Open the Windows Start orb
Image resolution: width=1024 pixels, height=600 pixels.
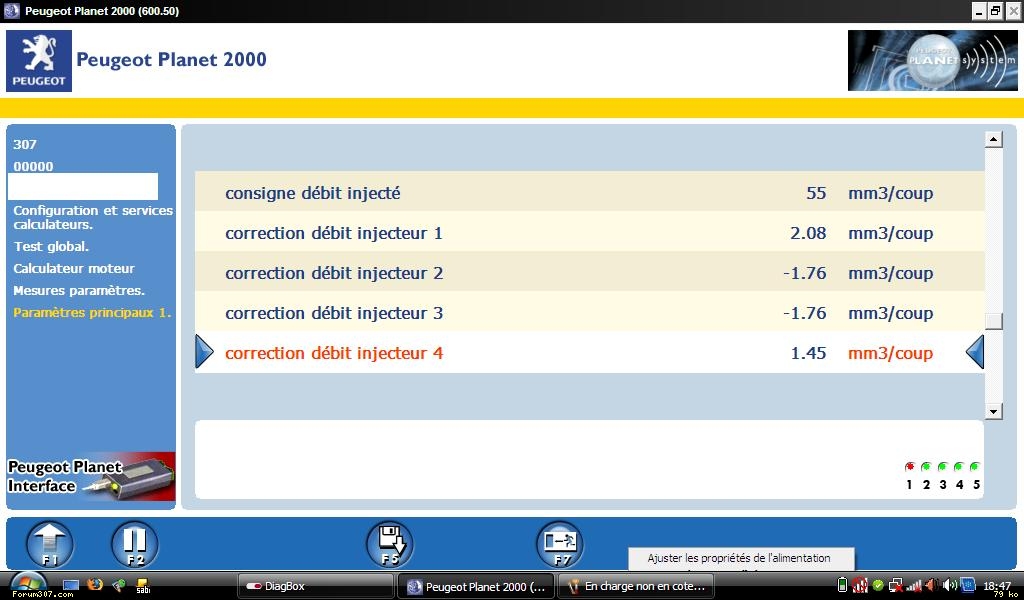(x=27, y=584)
